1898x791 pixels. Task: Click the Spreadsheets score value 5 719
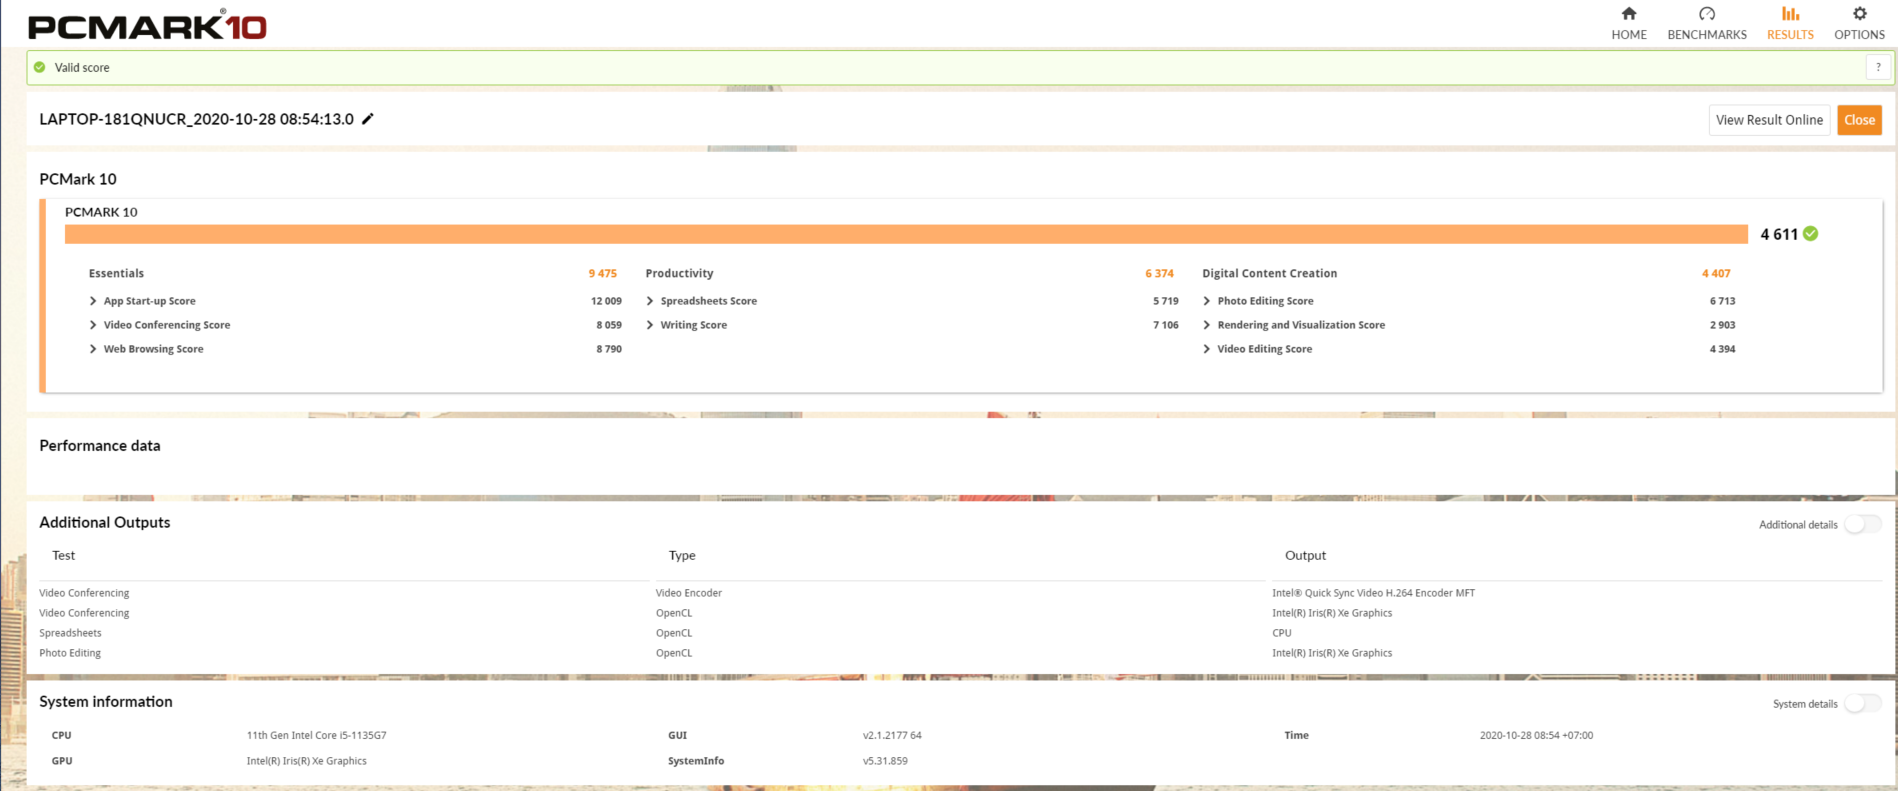click(1166, 301)
